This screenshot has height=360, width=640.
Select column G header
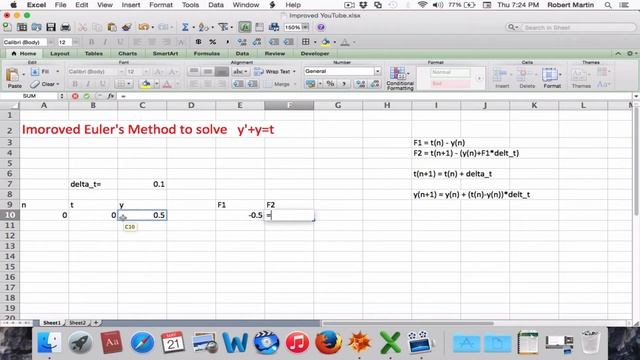click(338, 105)
